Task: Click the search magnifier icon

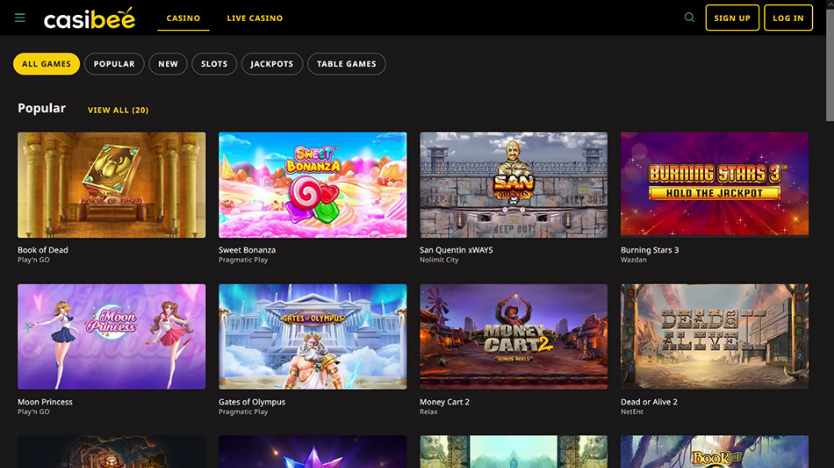Action: tap(689, 18)
